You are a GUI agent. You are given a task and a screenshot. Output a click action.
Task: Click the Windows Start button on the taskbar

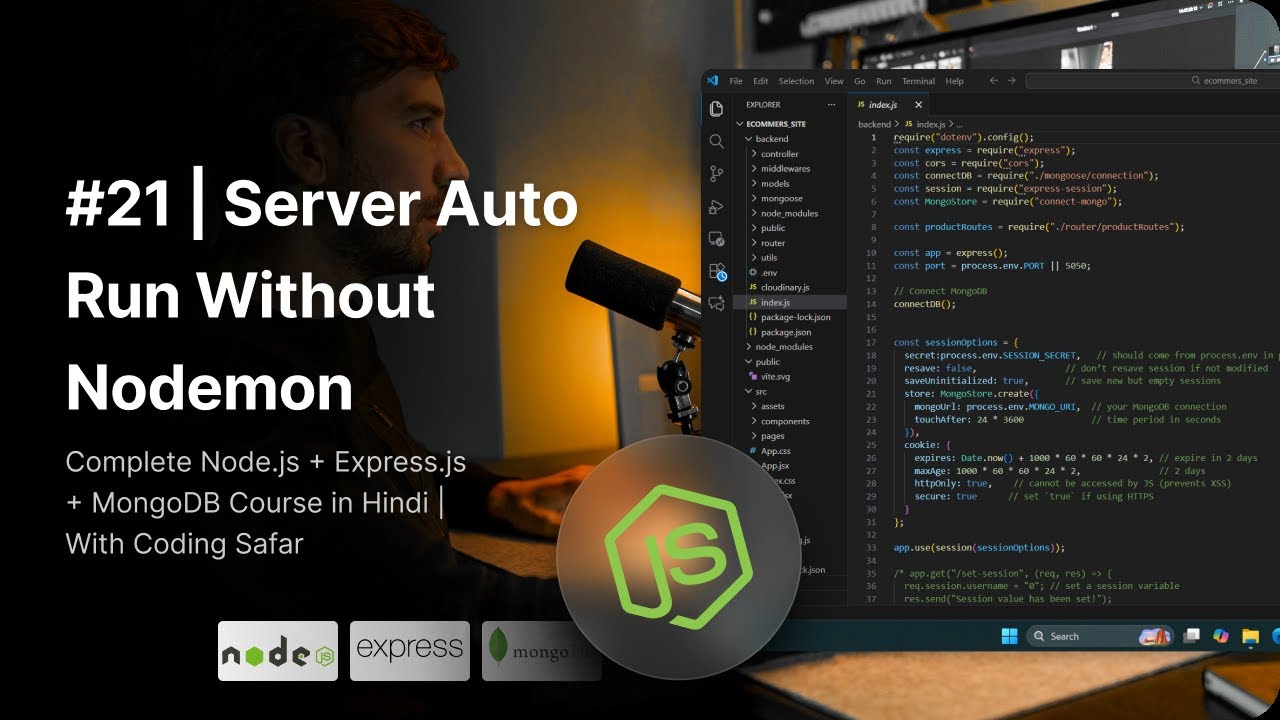1009,636
